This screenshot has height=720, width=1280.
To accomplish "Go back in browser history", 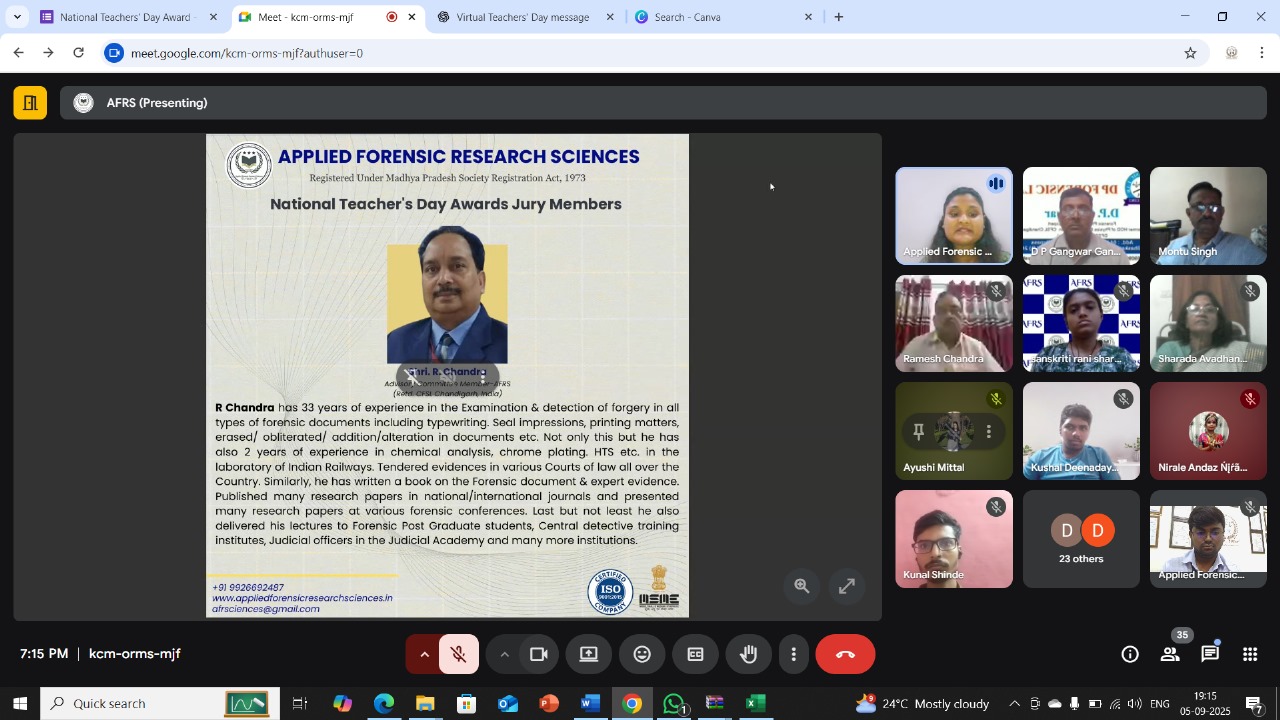I will coord(18,53).
